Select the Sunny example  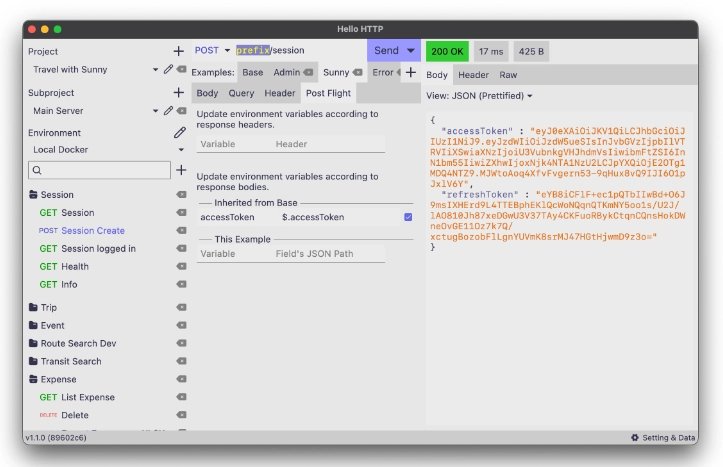[336, 72]
